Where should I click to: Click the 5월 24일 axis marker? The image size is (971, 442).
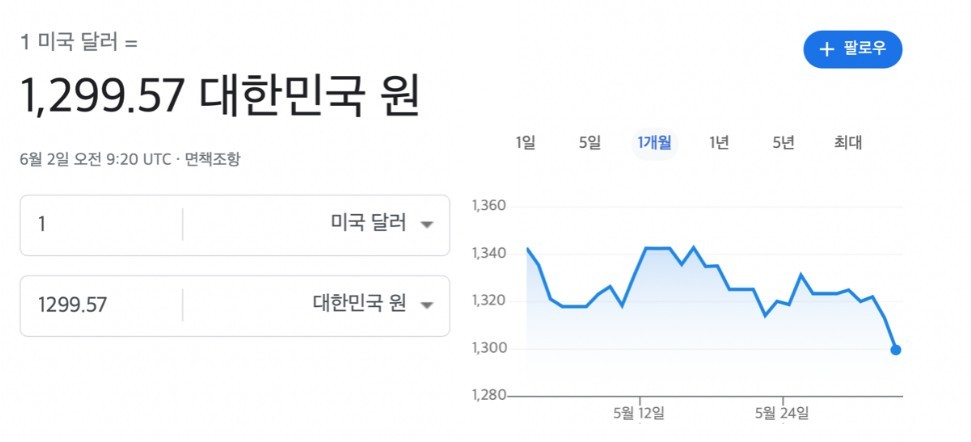coord(782,412)
